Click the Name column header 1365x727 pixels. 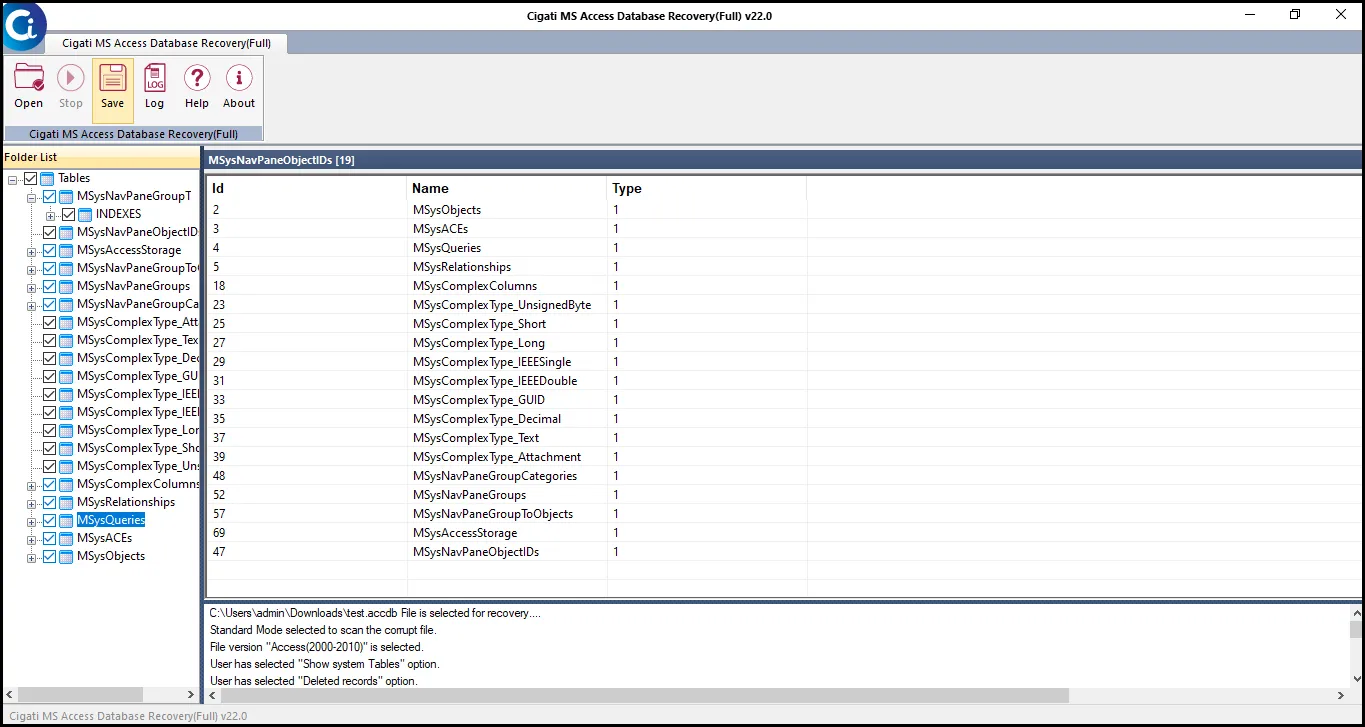[507, 188]
